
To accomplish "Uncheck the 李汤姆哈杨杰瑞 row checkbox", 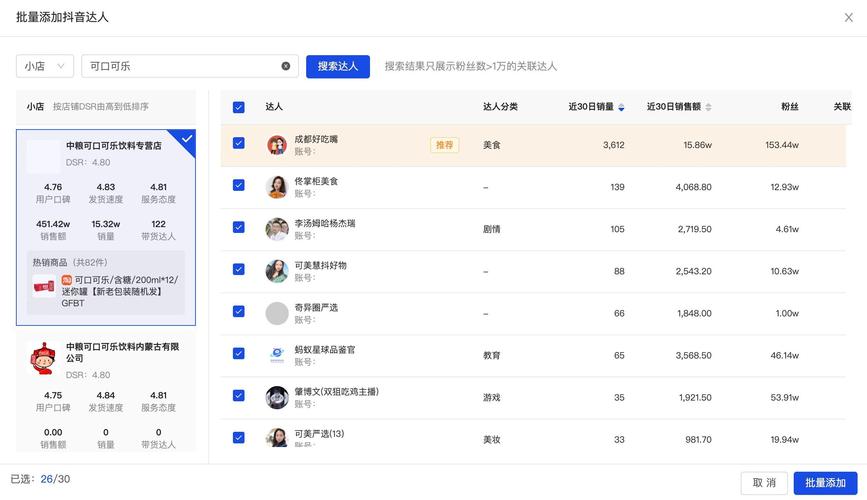I will [x=238, y=227].
